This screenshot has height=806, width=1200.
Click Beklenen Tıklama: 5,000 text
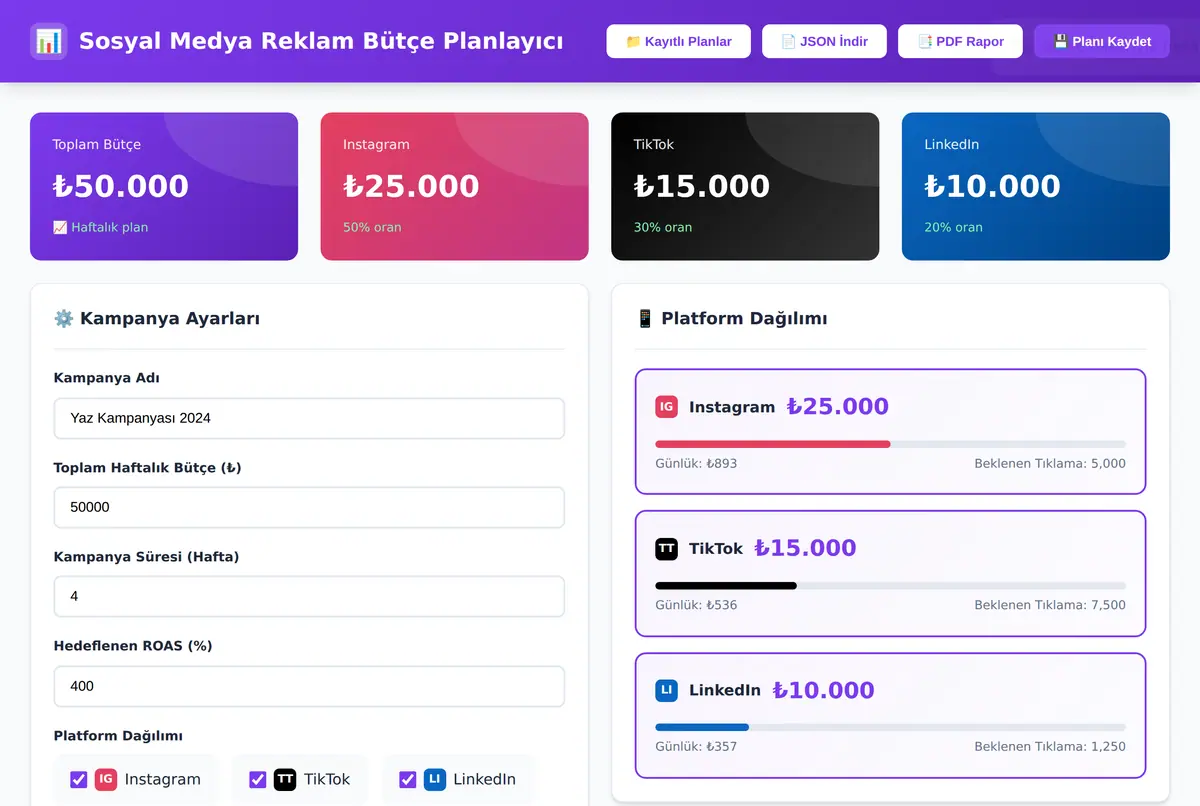(x=1050, y=463)
